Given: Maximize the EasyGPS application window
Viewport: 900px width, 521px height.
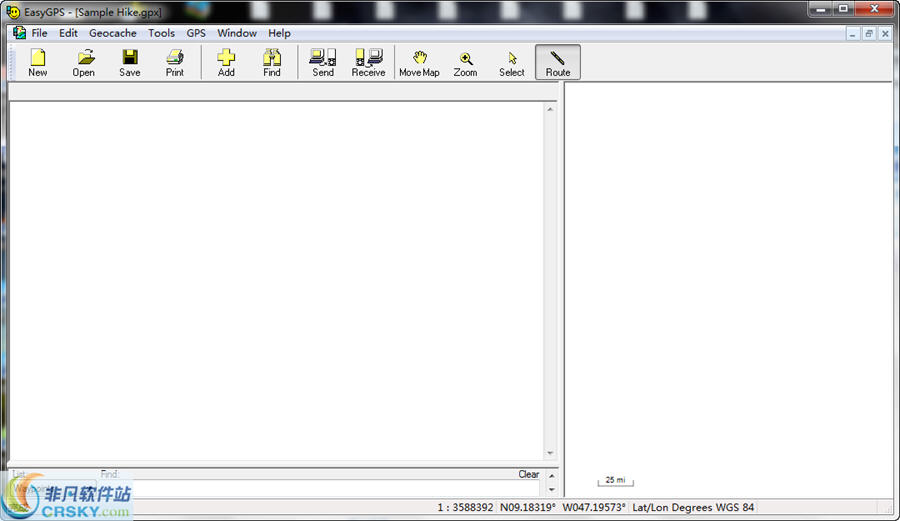Looking at the screenshot, I should click(x=843, y=9).
